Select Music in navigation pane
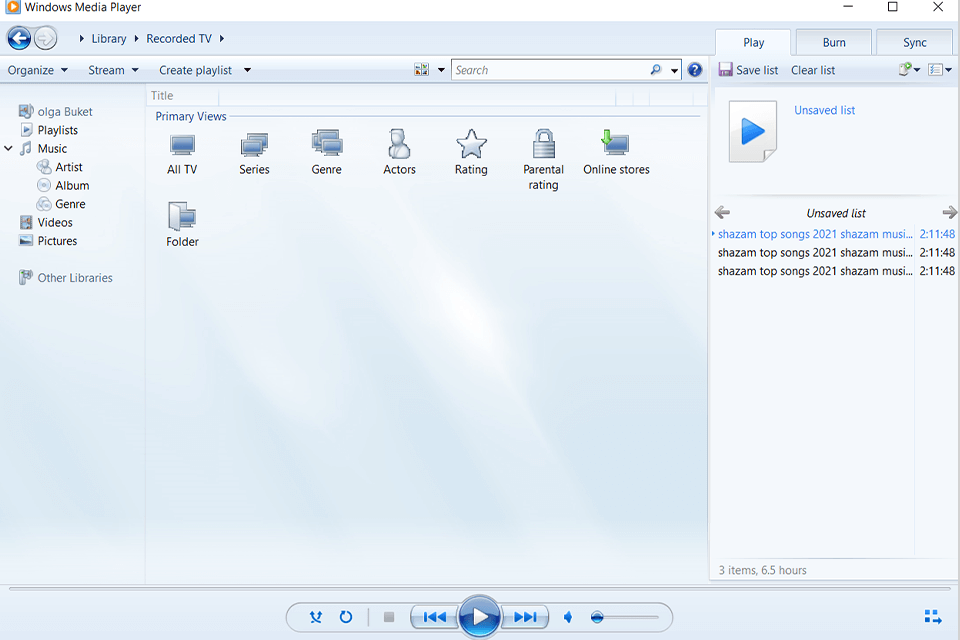The width and height of the screenshot is (960, 640). click(43, 148)
